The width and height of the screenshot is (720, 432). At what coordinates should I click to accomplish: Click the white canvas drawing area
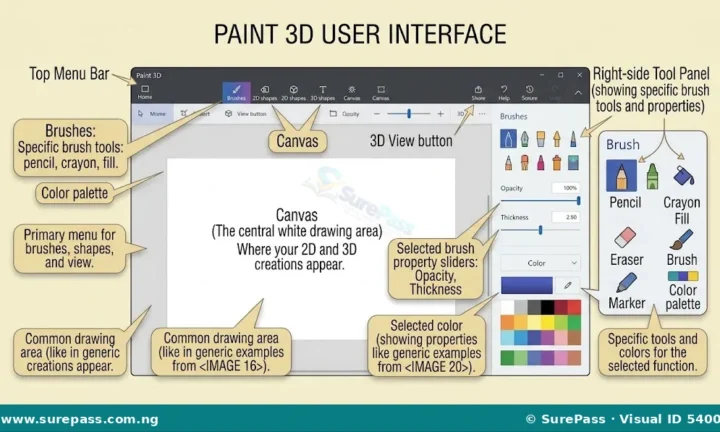(x=311, y=249)
